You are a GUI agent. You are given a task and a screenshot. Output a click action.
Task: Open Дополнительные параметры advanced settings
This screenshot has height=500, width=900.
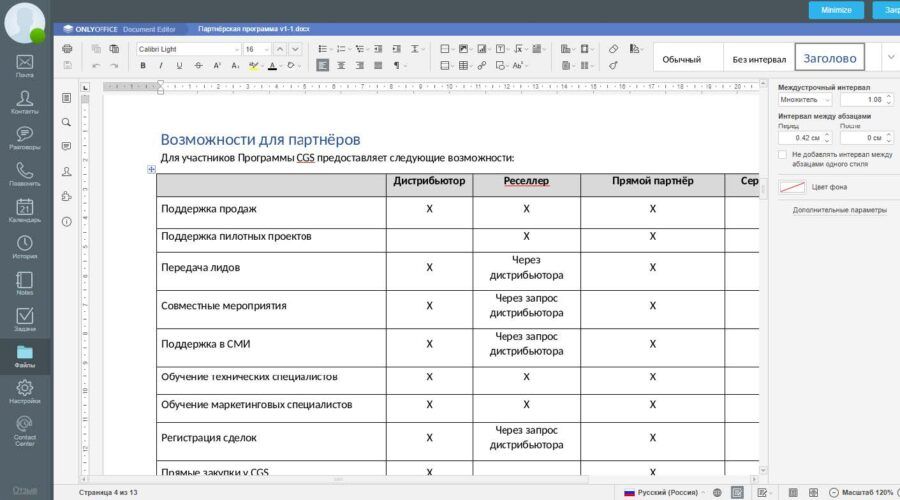click(x=839, y=210)
